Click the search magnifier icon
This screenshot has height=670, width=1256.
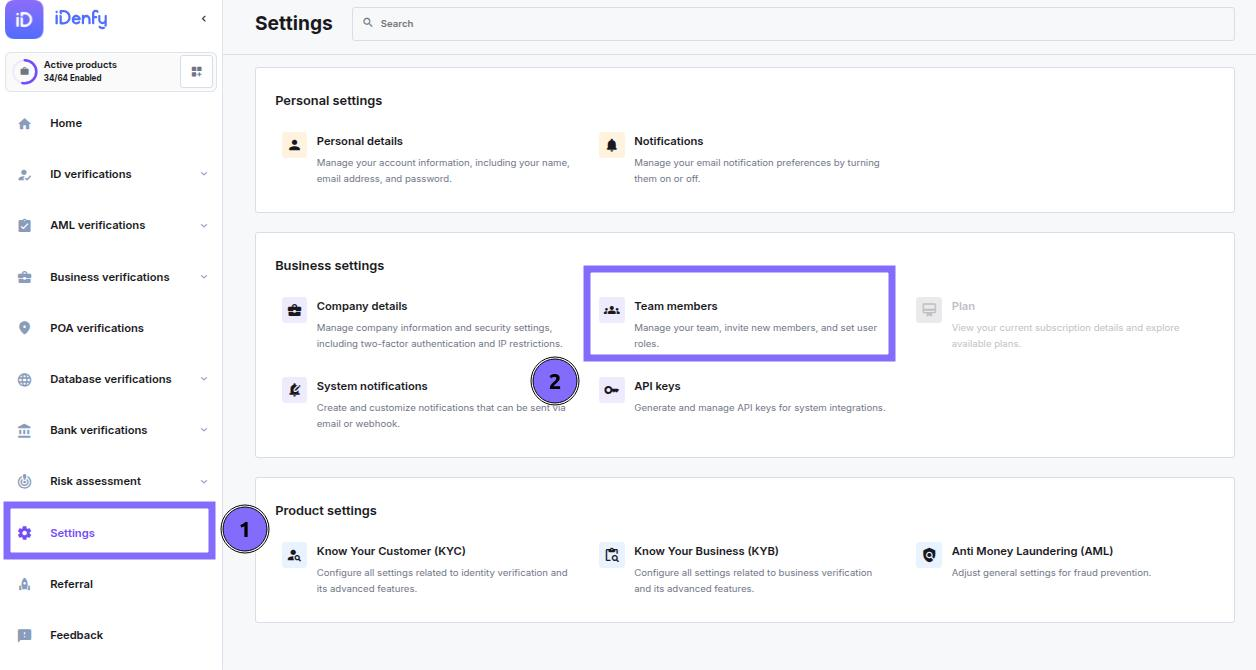tap(368, 23)
